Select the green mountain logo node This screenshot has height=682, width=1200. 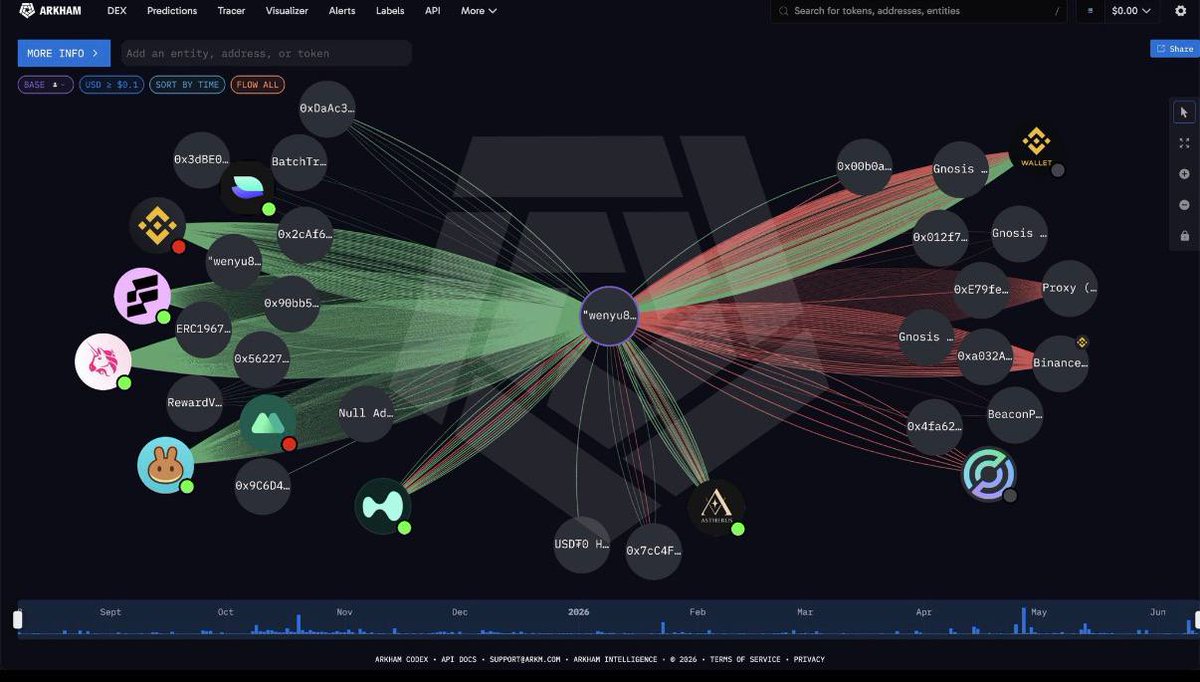point(268,423)
